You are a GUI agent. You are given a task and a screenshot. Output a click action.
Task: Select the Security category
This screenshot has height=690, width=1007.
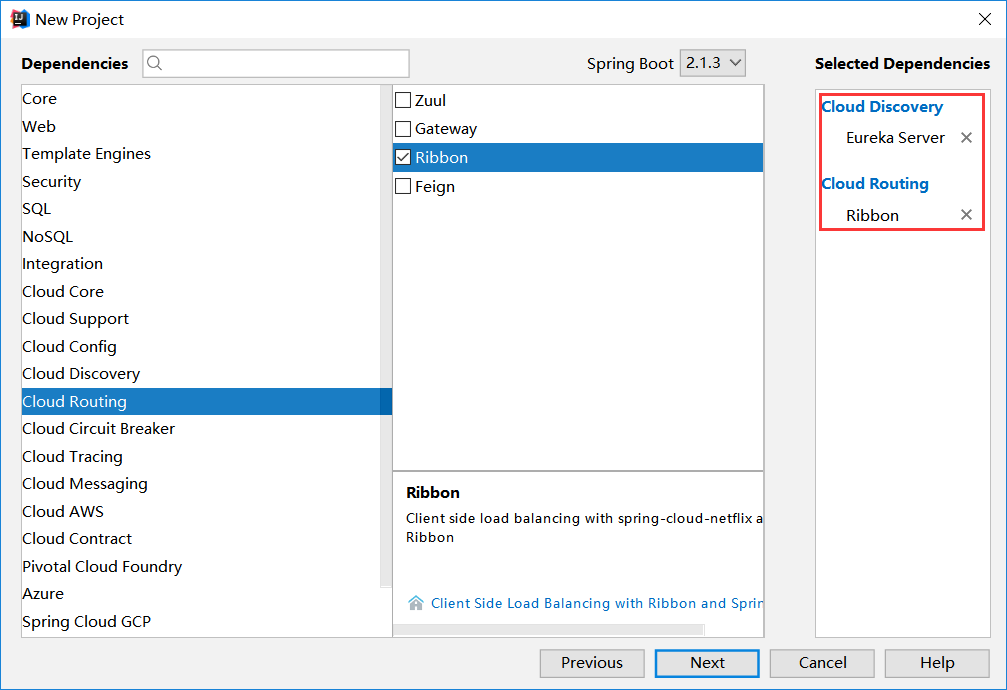200,182
